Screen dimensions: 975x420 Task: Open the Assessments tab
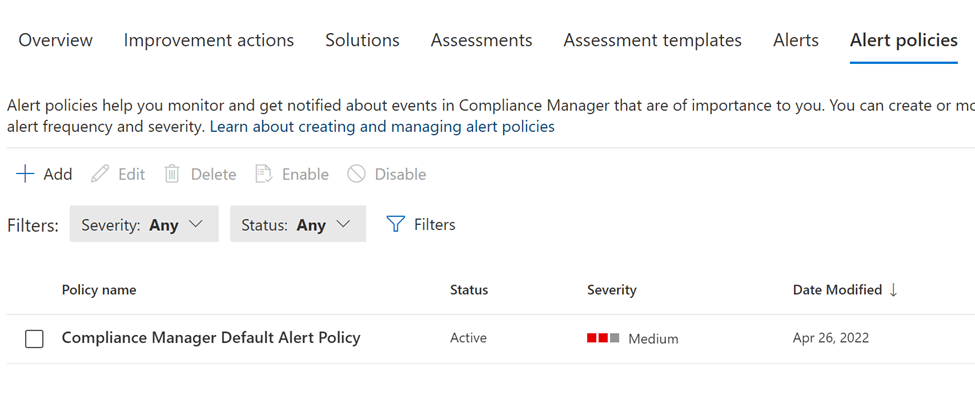[481, 40]
